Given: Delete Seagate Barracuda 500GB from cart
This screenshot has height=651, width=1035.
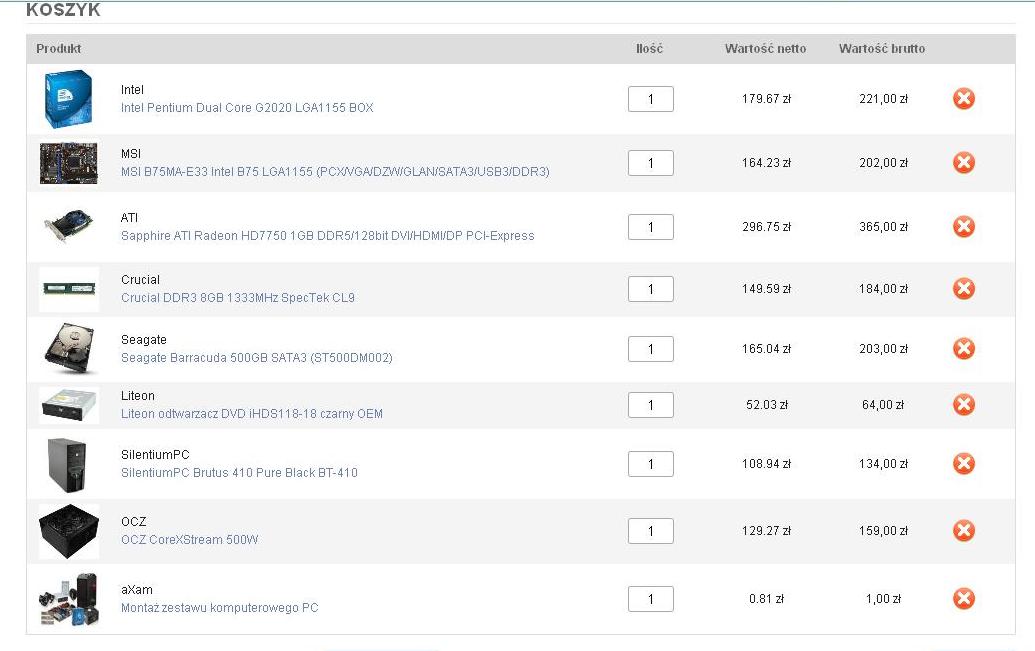Looking at the screenshot, I should click(963, 349).
